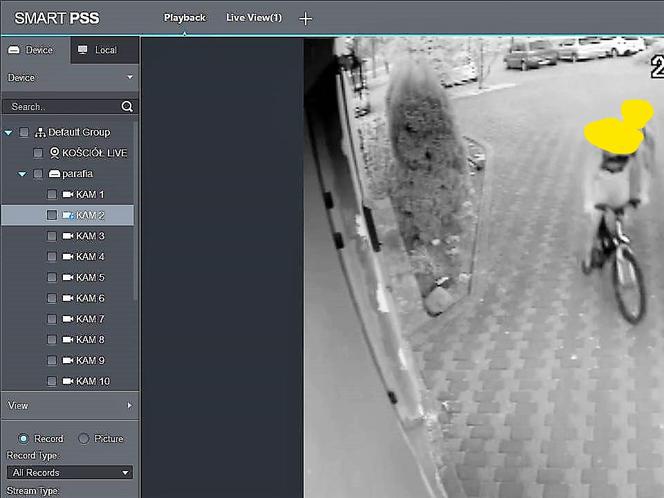Viewport: 664px width, 498px height.
Task: Check the KAM 1 checkbox
Action: click(x=52, y=194)
